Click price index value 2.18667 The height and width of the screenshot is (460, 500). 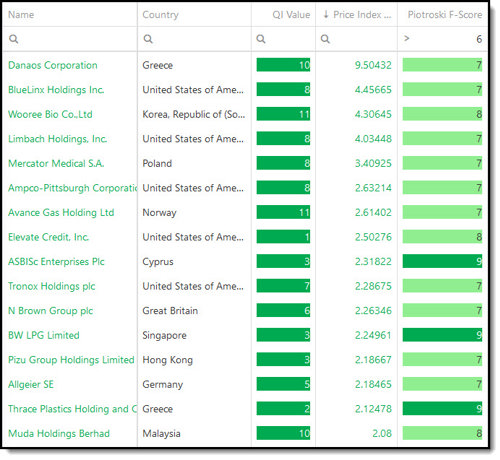tap(373, 360)
